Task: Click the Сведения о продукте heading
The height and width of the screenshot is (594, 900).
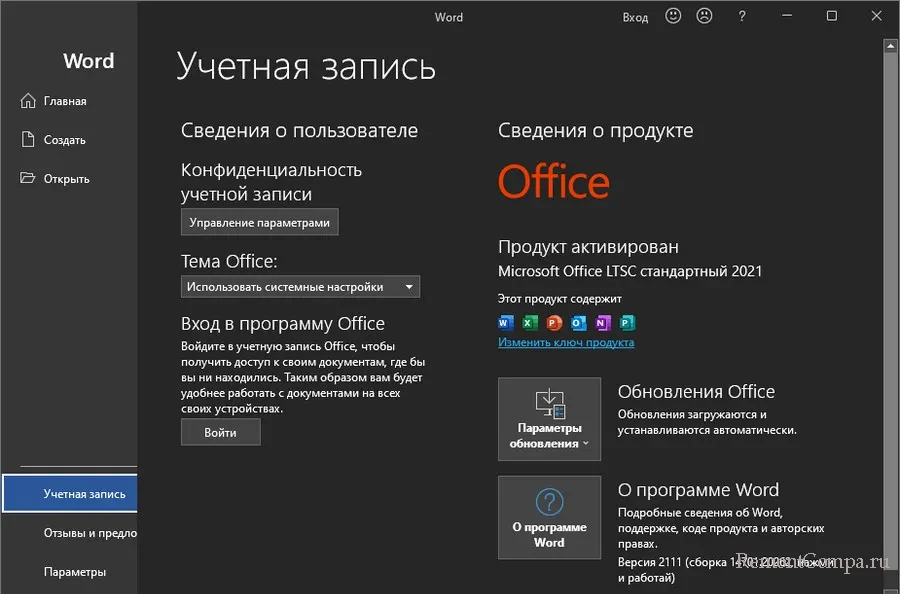Action: pyautogui.click(x=595, y=130)
